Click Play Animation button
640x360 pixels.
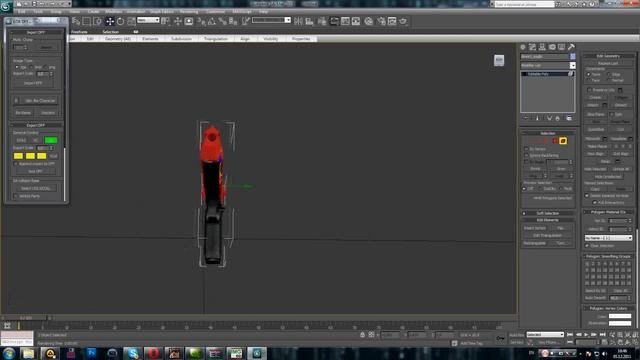[x=586, y=335]
